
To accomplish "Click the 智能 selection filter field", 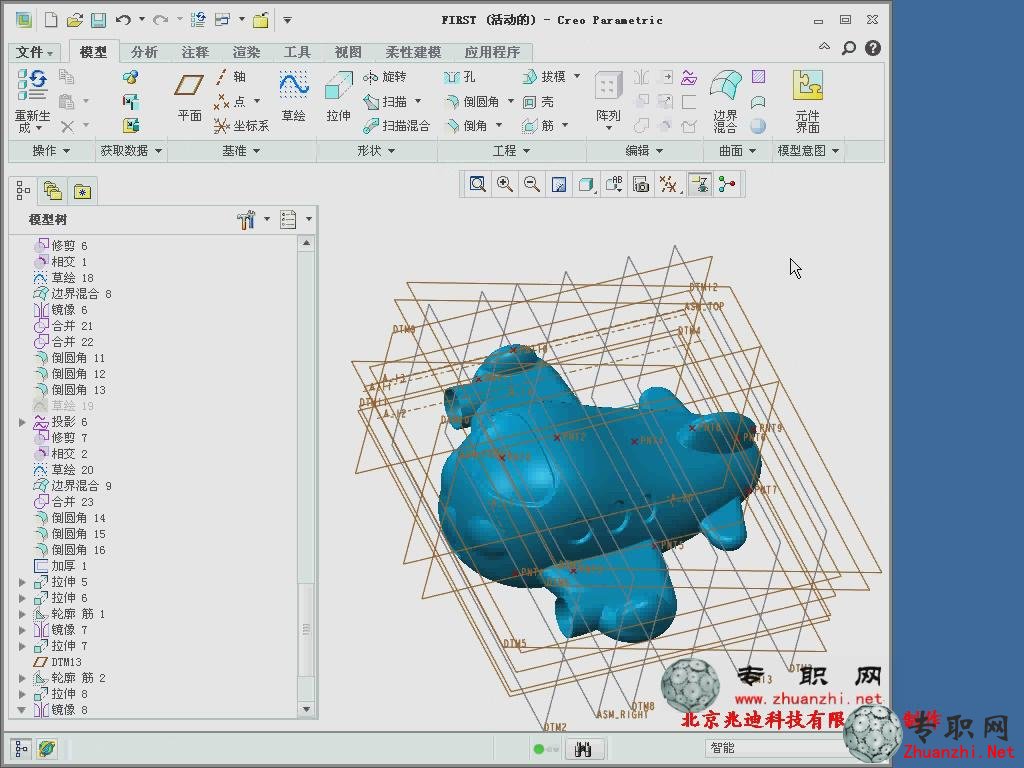I will point(773,748).
